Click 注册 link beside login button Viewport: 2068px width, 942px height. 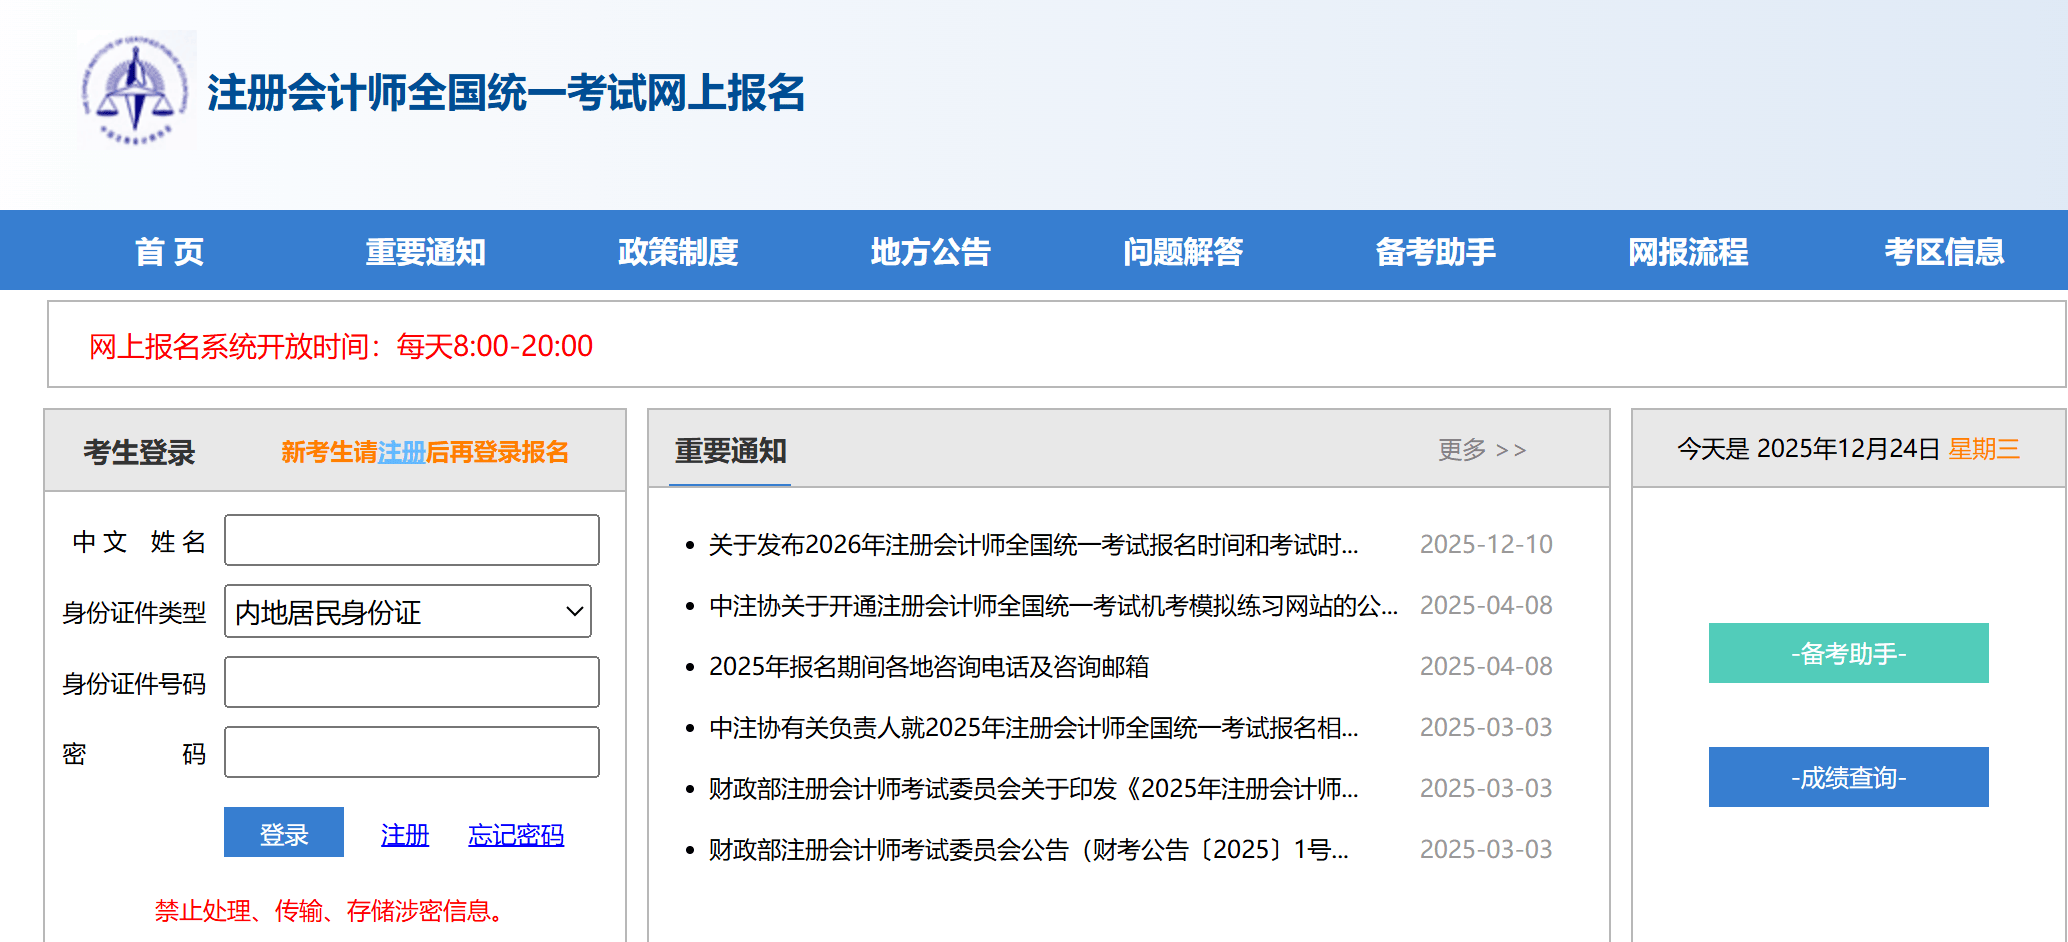click(x=405, y=834)
